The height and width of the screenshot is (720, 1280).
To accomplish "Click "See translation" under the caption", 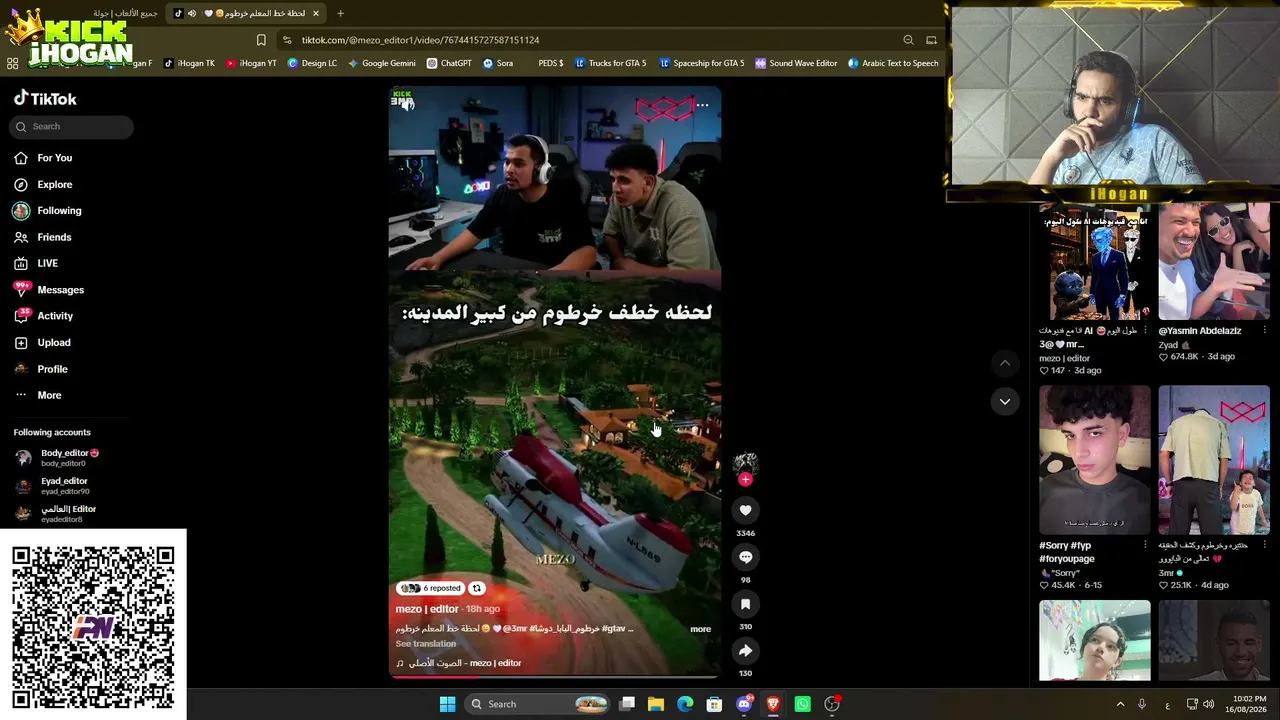I will pyautogui.click(x=426, y=644).
